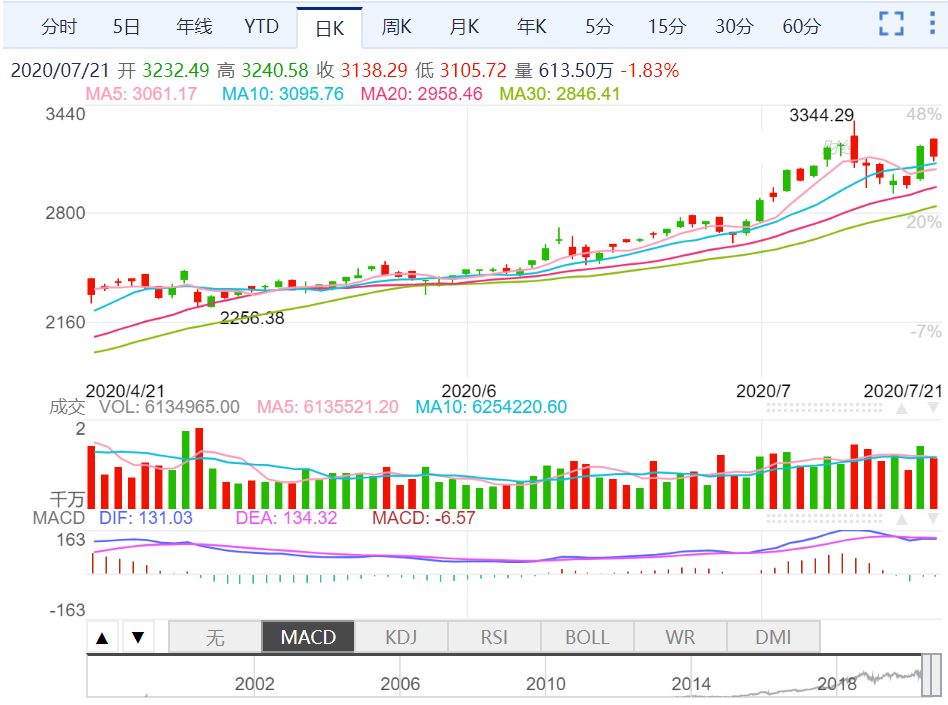Image resolution: width=948 pixels, height=705 pixels.
Task: Click the DIF: 131.03 label
Action: tap(146, 518)
